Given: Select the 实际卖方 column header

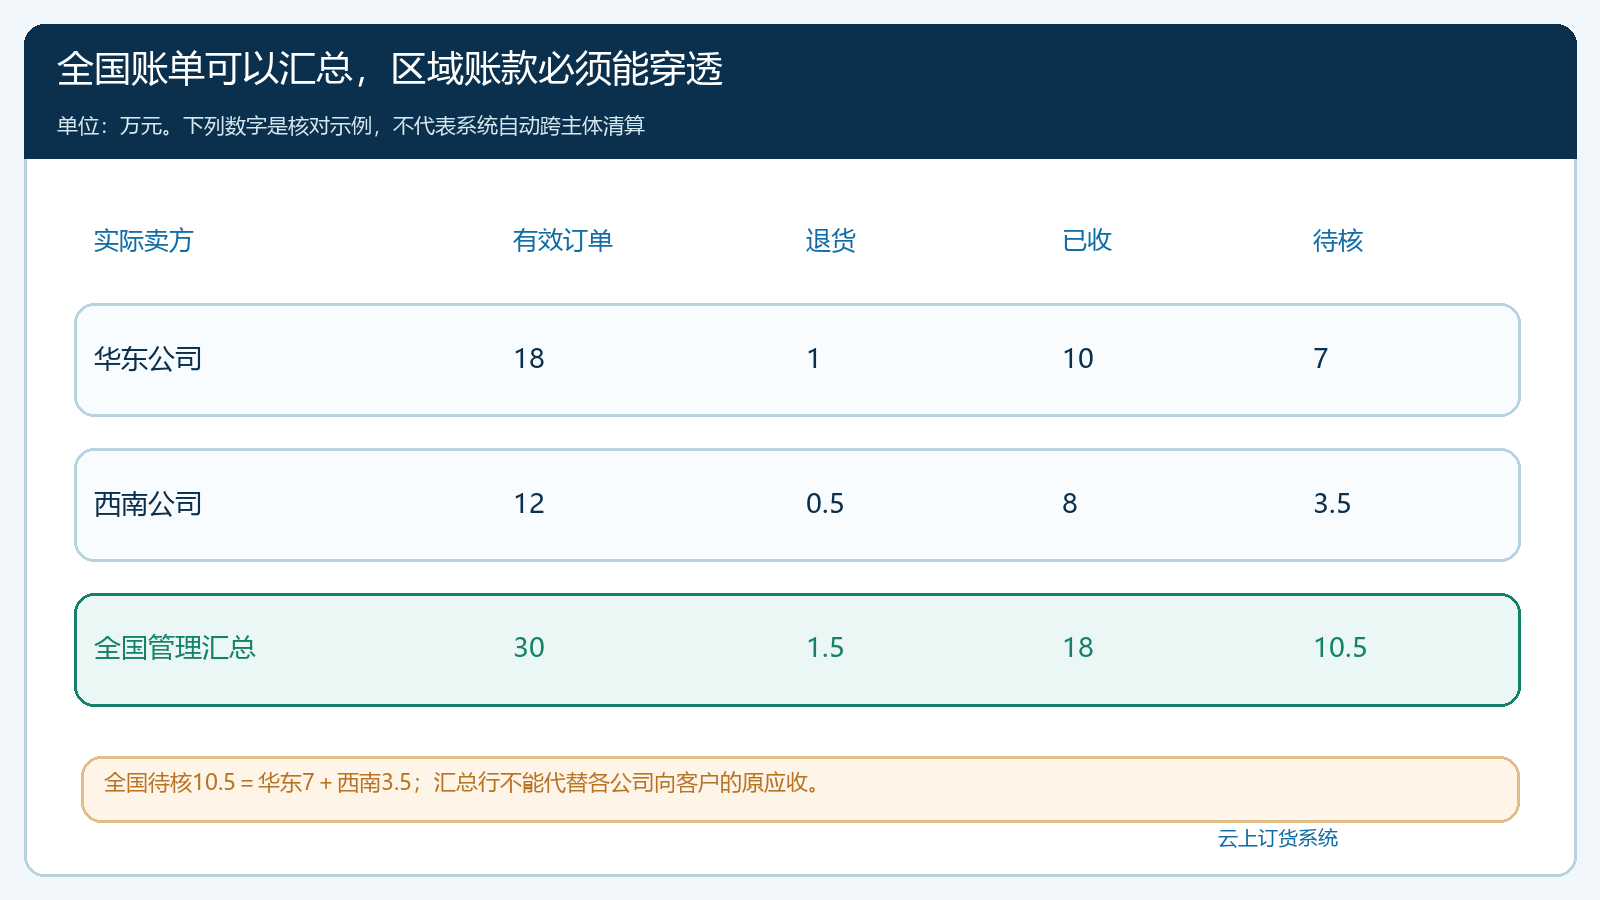Looking at the screenshot, I should tap(143, 241).
